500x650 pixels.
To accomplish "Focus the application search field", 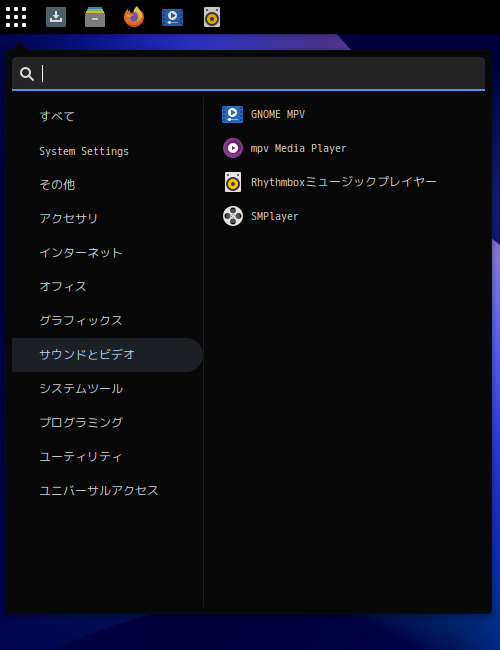I will [248, 74].
